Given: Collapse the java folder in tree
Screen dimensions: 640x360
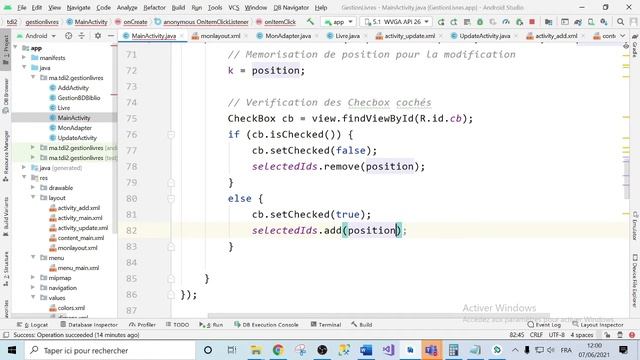Looking at the screenshot, I should coord(24,67).
